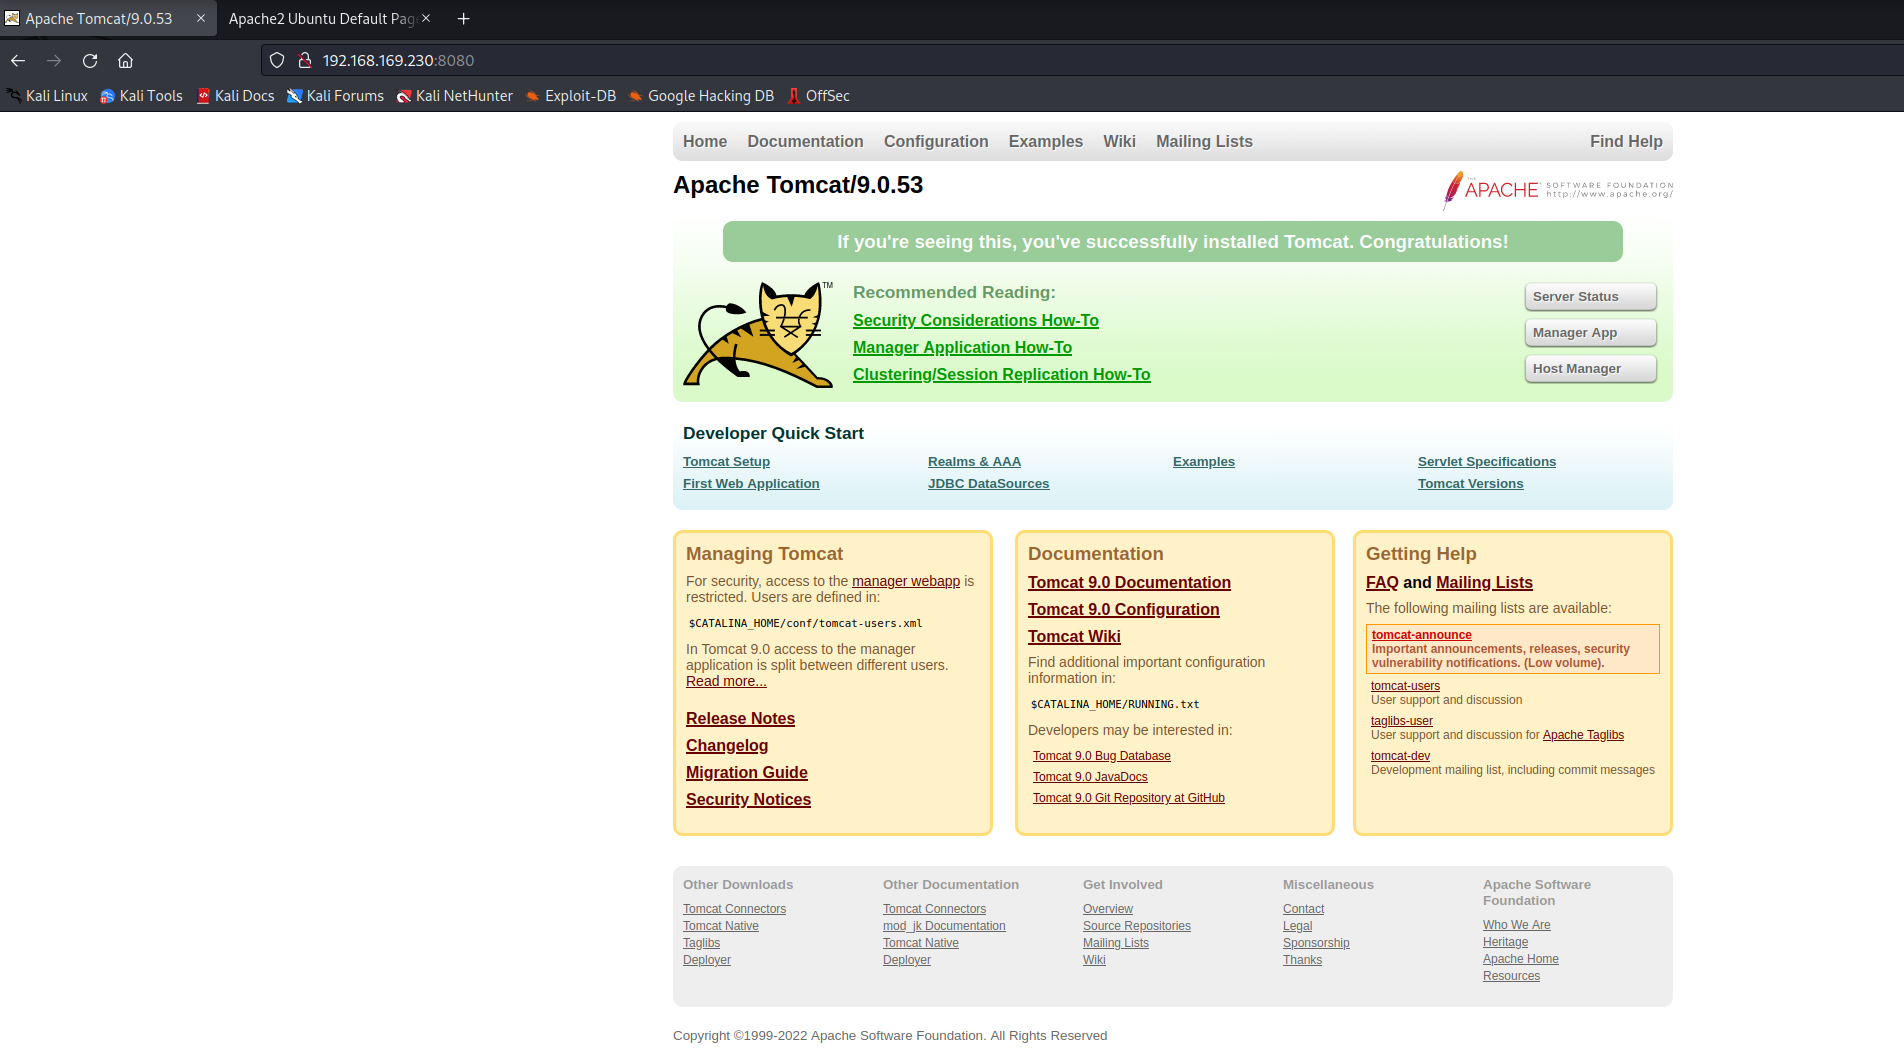1904x1052 pixels.
Task: Open taglibs-user mailing list link
Action: [1401, 721]
